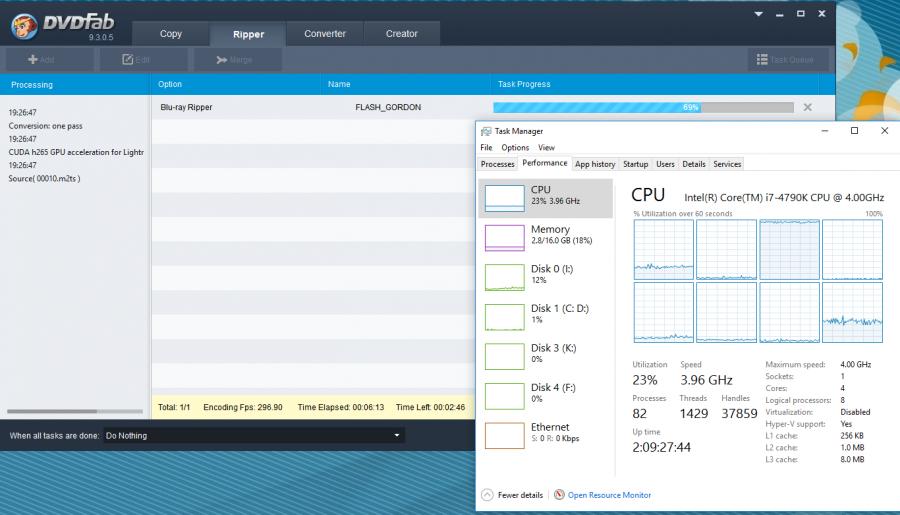The height and width of the screenshot is (515, 900).
Task: Open the Converter module tab
Action: coord(325,34)
